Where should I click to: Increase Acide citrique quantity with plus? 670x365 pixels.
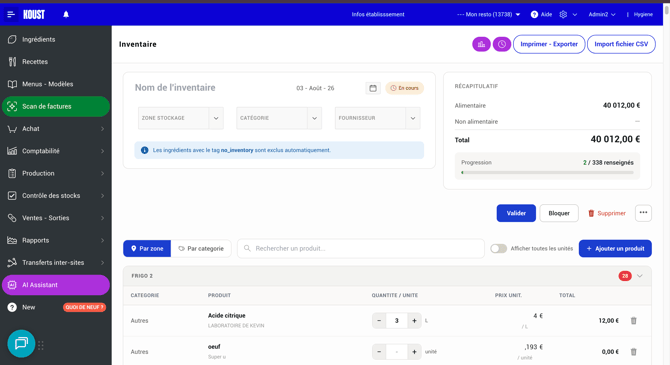coord(414,321)
